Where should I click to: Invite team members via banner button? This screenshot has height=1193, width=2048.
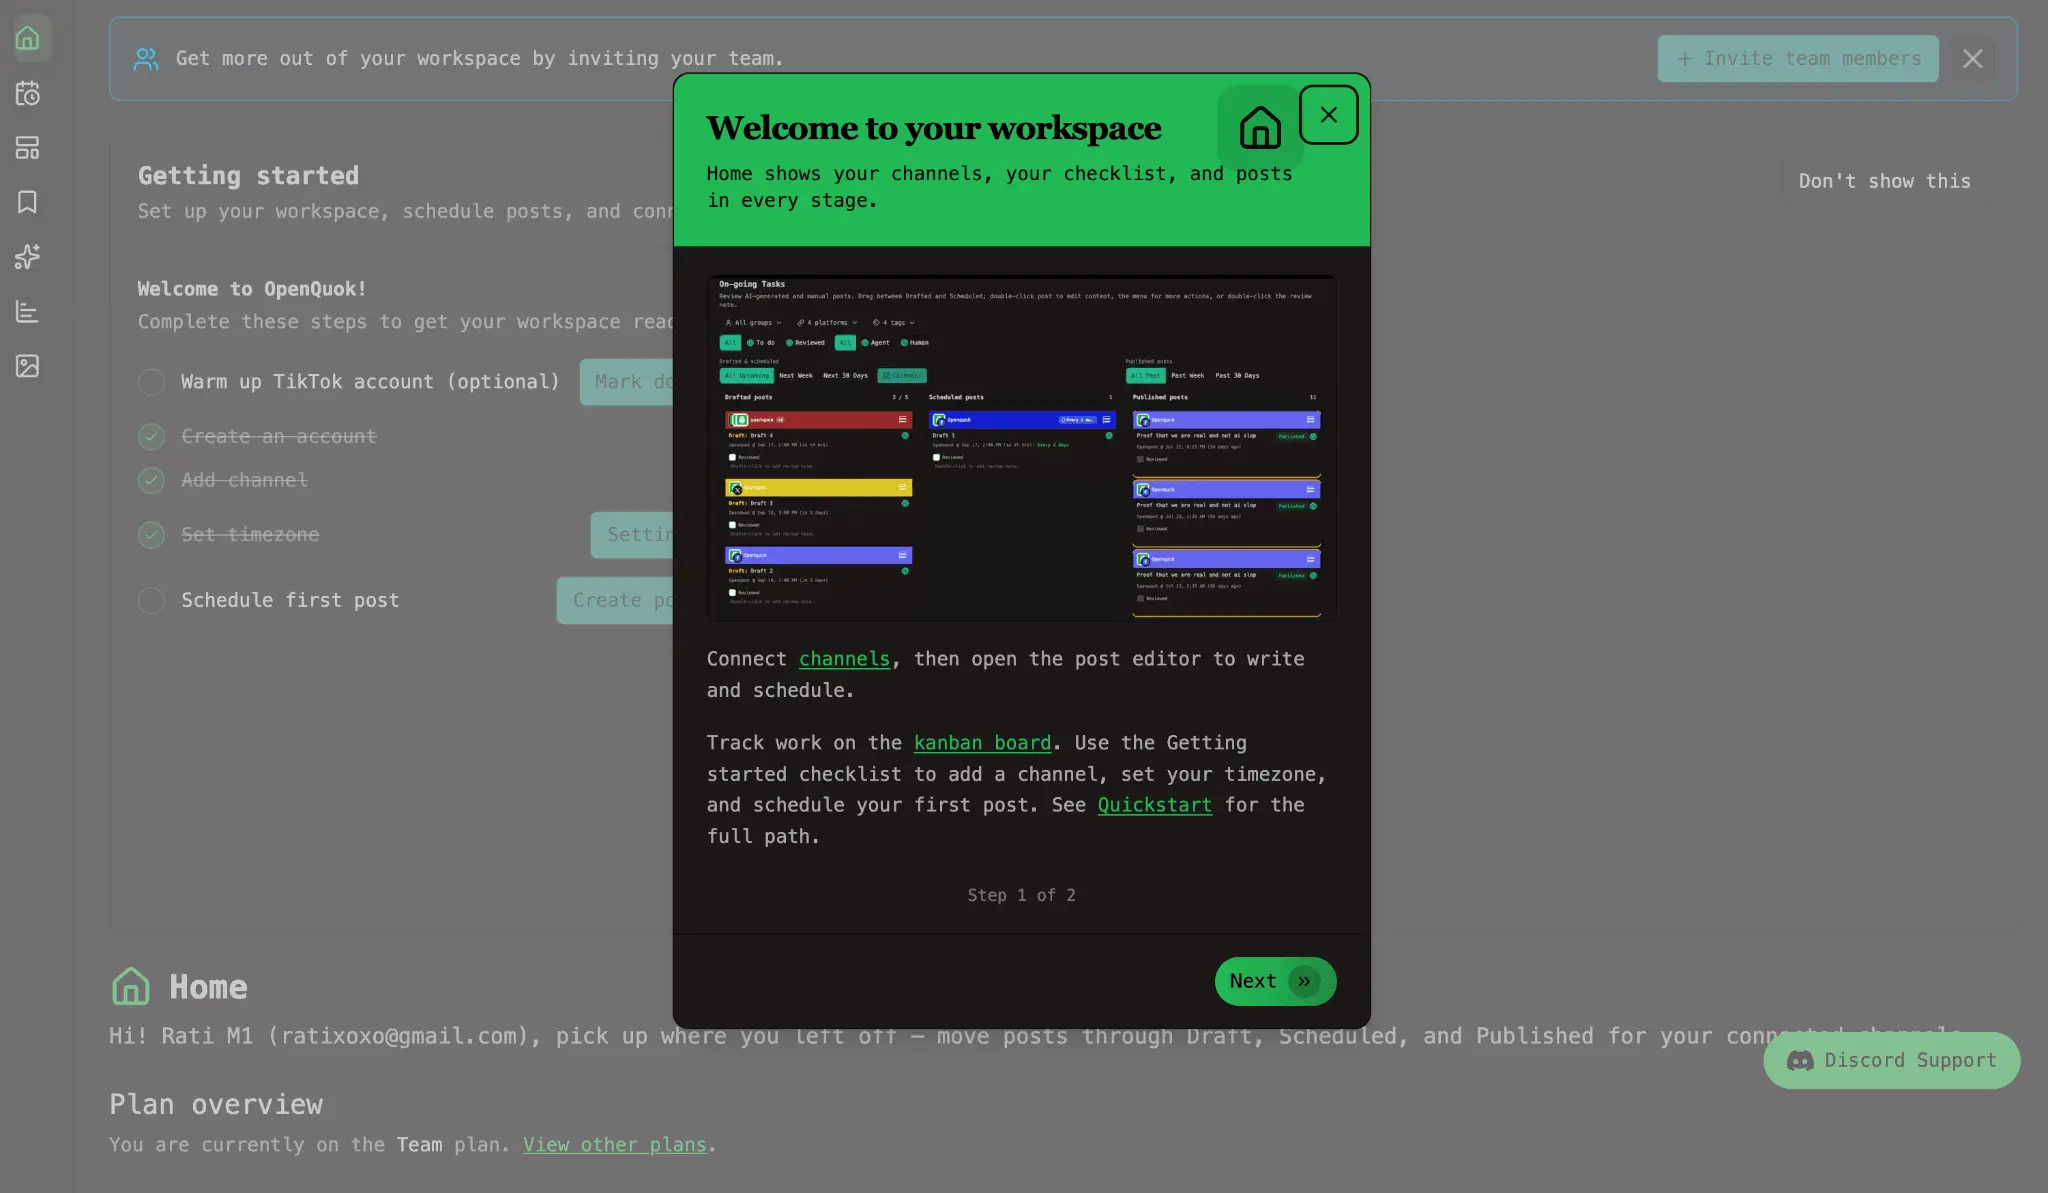coord(1797,59)
